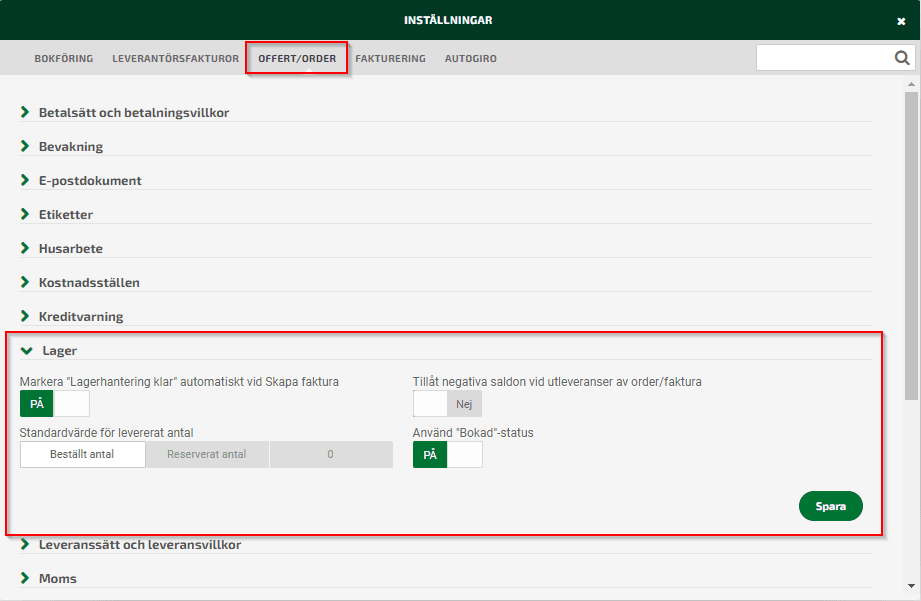Click the Lager heading text
Screen dimensions: 921x601
[x=59, y=351]
